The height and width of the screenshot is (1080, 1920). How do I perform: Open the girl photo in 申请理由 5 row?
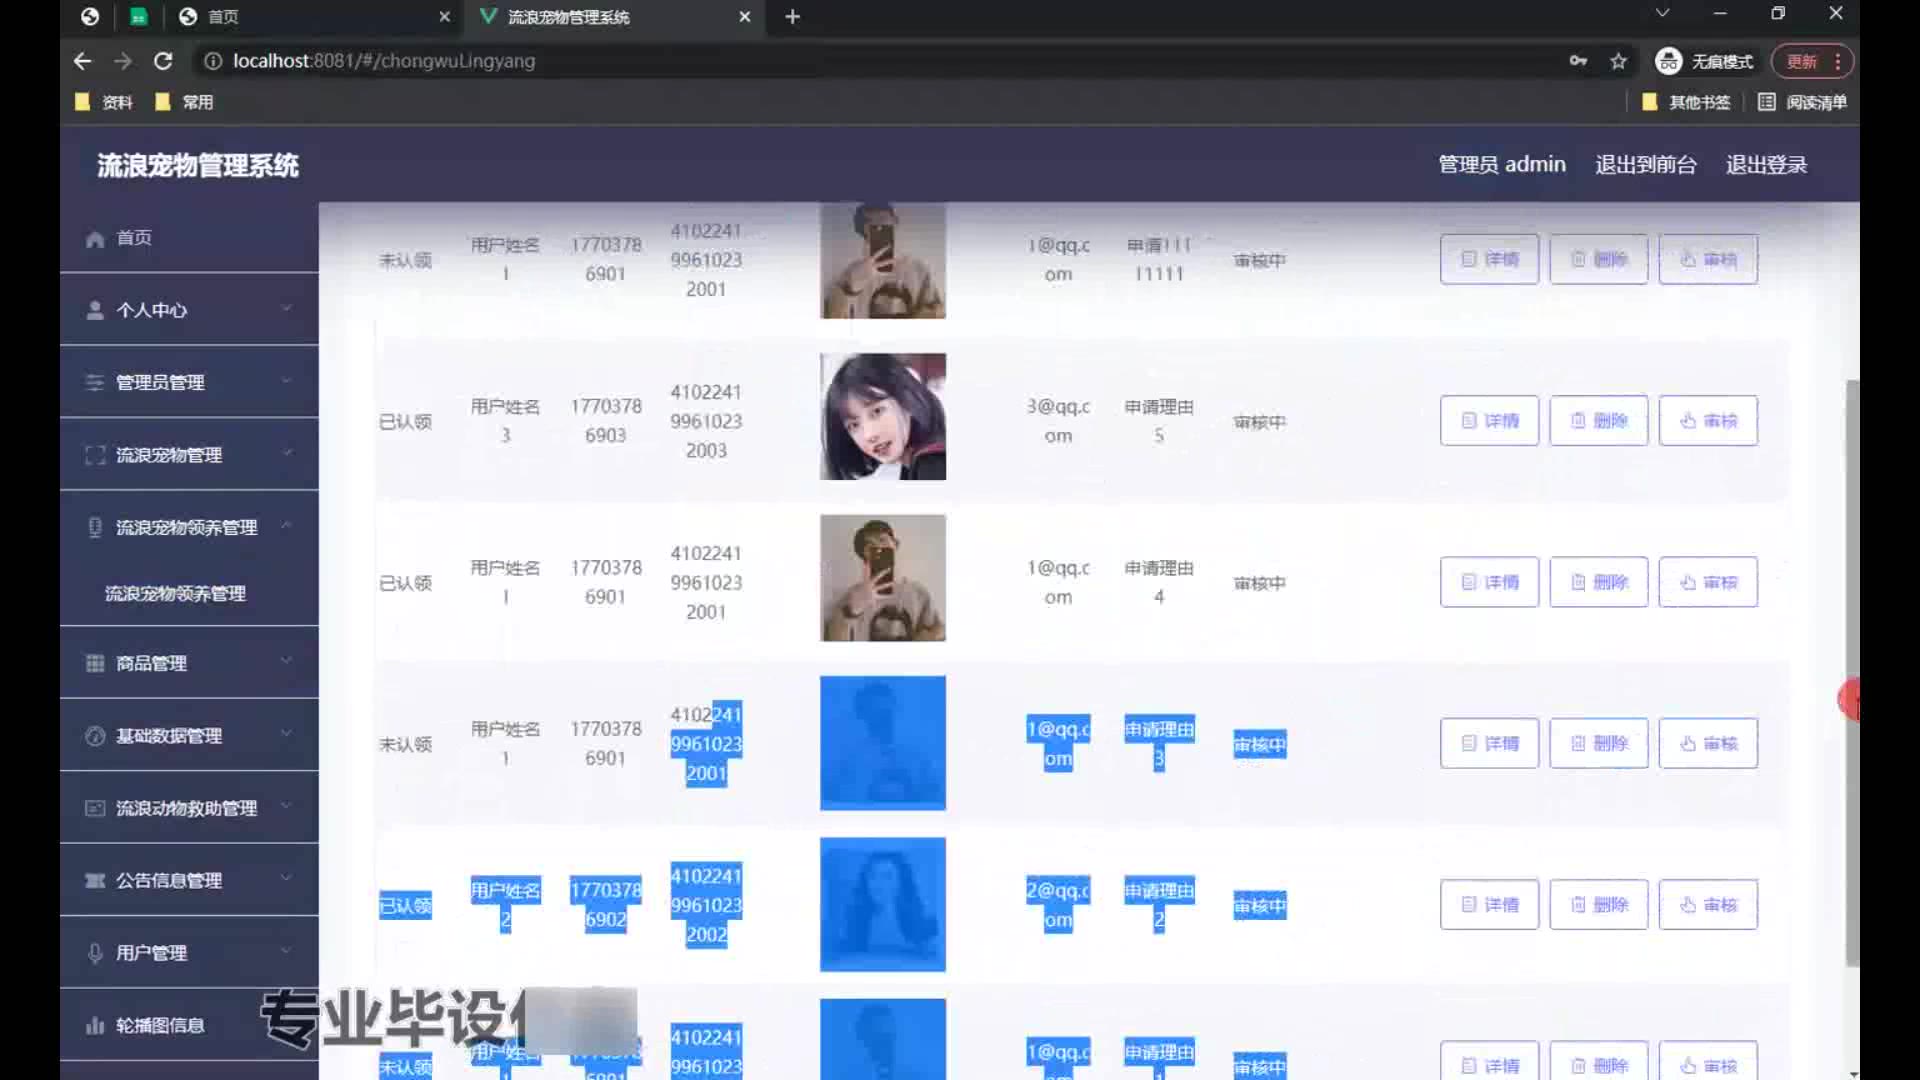[x=883, y=417]
